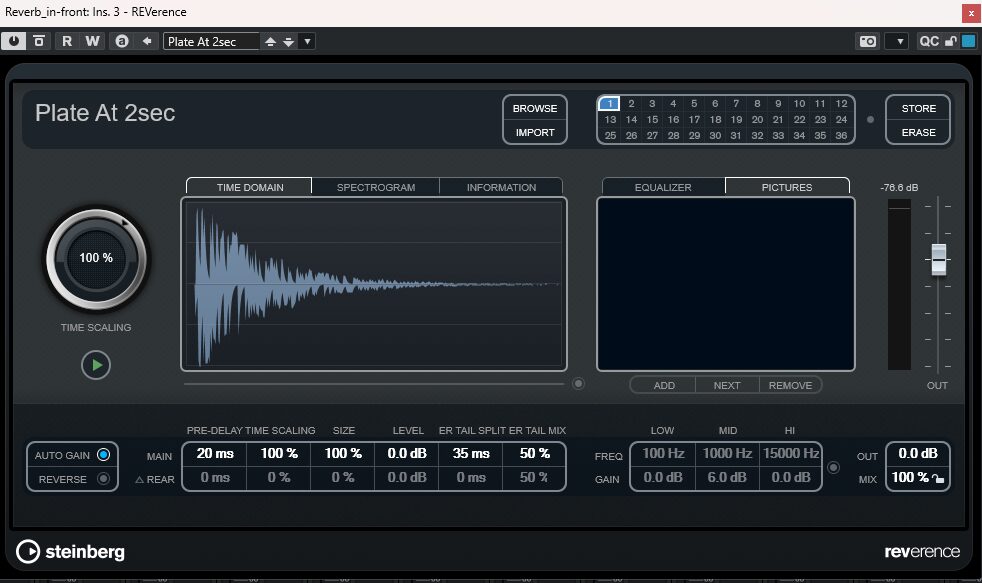
Task: Toggle the MIX lock icon
Action: 938,478
